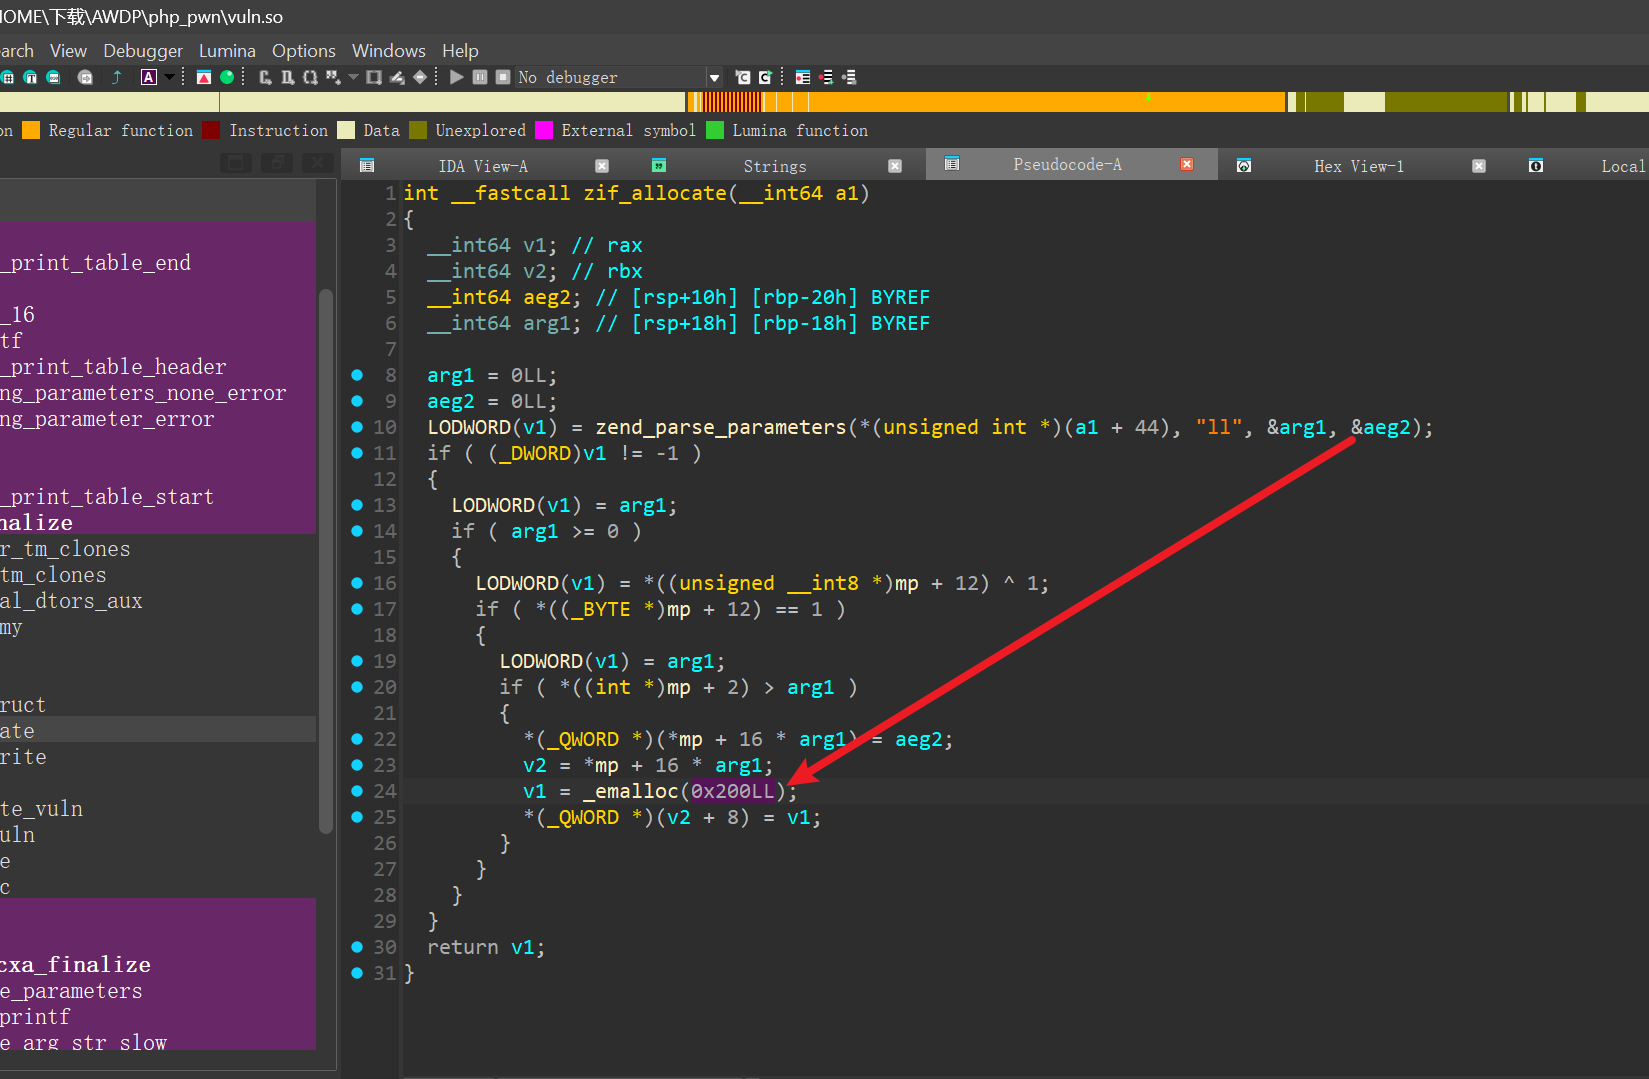Click the purple 'A' text search icon

[x=149, y=77]
